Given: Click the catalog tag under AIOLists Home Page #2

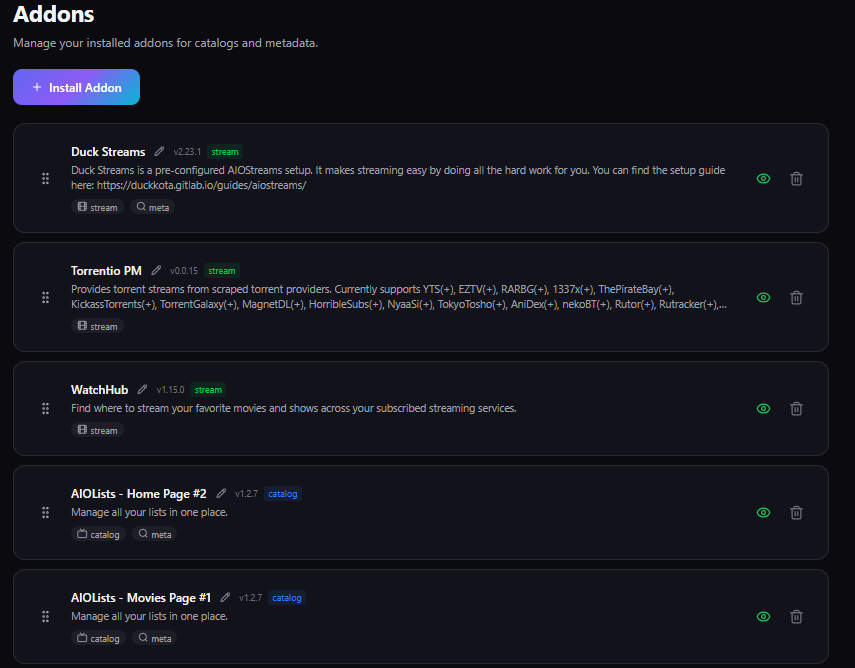Looking at the screenshot, I should point(98,535).
